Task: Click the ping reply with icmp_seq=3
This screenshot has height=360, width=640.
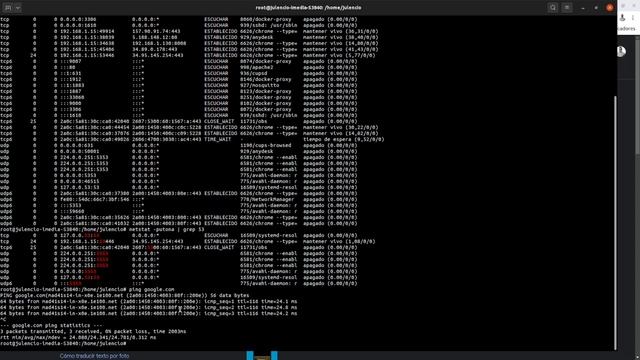Action: tap(149, 313)
